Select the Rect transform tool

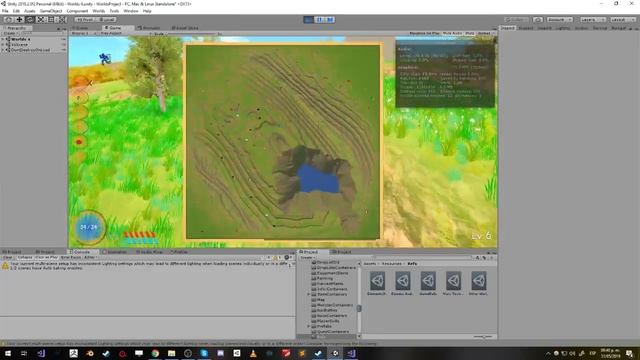pos(51,20)
